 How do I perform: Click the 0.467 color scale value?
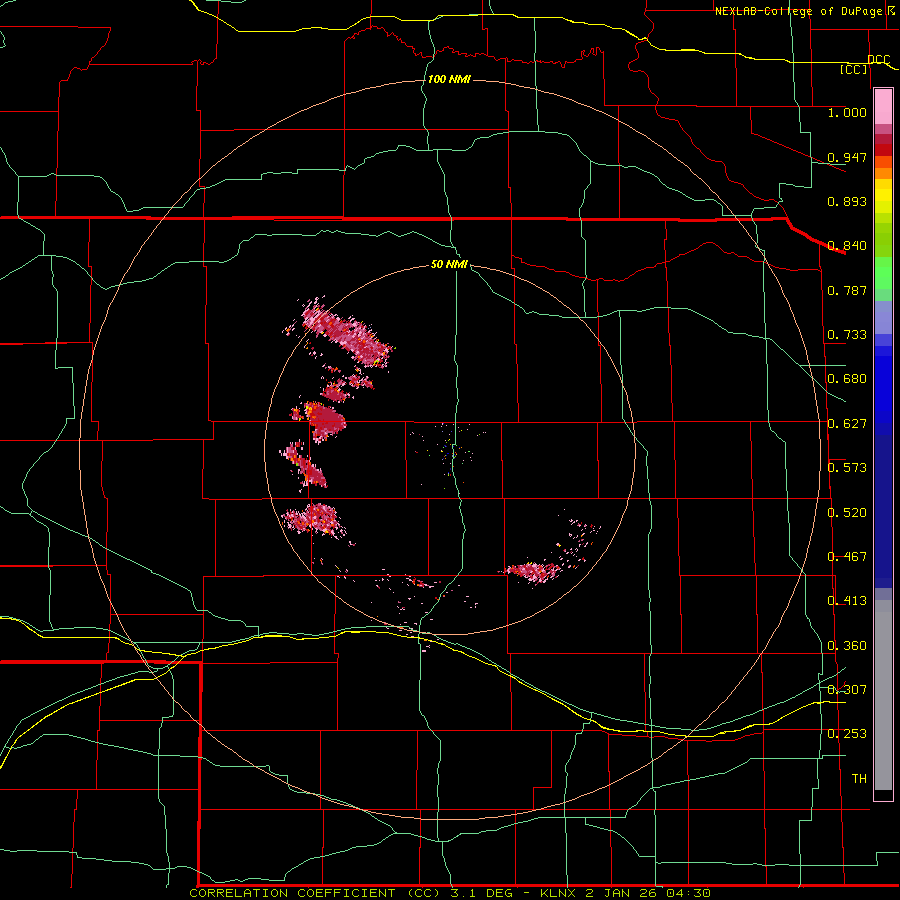pos(847,557)
